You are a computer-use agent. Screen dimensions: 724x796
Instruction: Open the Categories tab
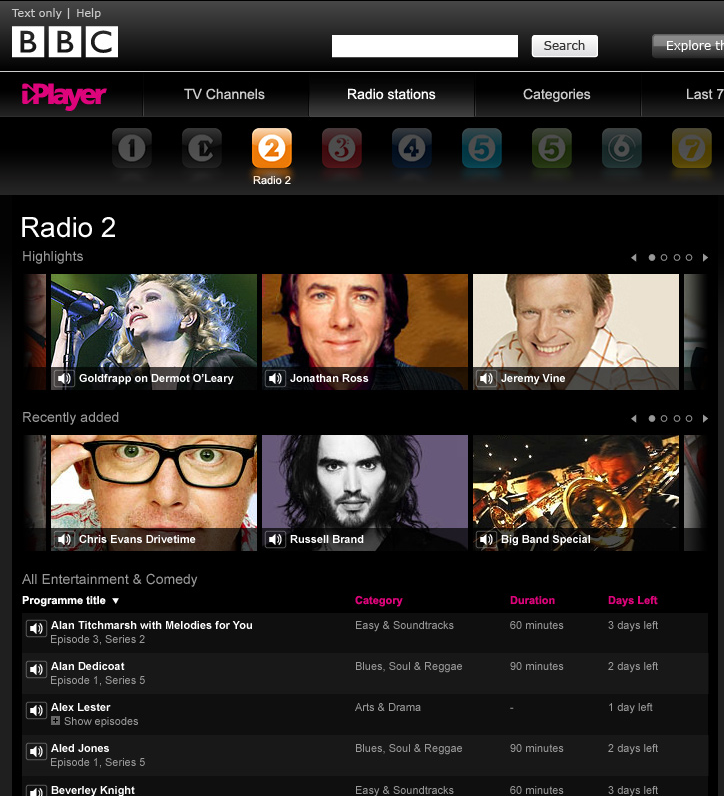556,95
